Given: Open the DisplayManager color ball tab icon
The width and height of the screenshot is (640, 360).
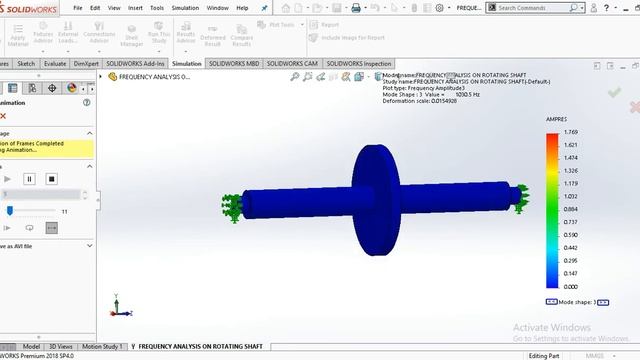Looking at the screenshot, I should click(x=72, y=88).
